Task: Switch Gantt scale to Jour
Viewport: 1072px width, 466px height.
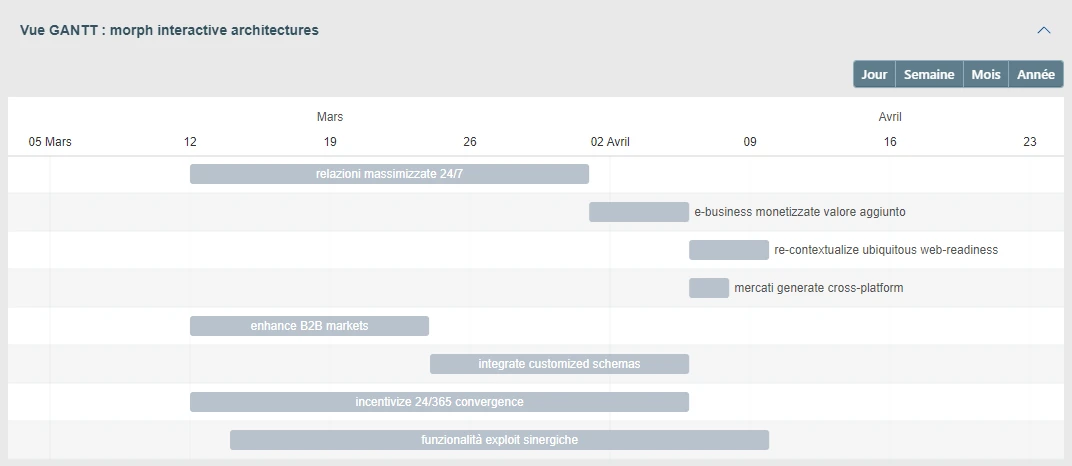Action: [x=874, y=74]
